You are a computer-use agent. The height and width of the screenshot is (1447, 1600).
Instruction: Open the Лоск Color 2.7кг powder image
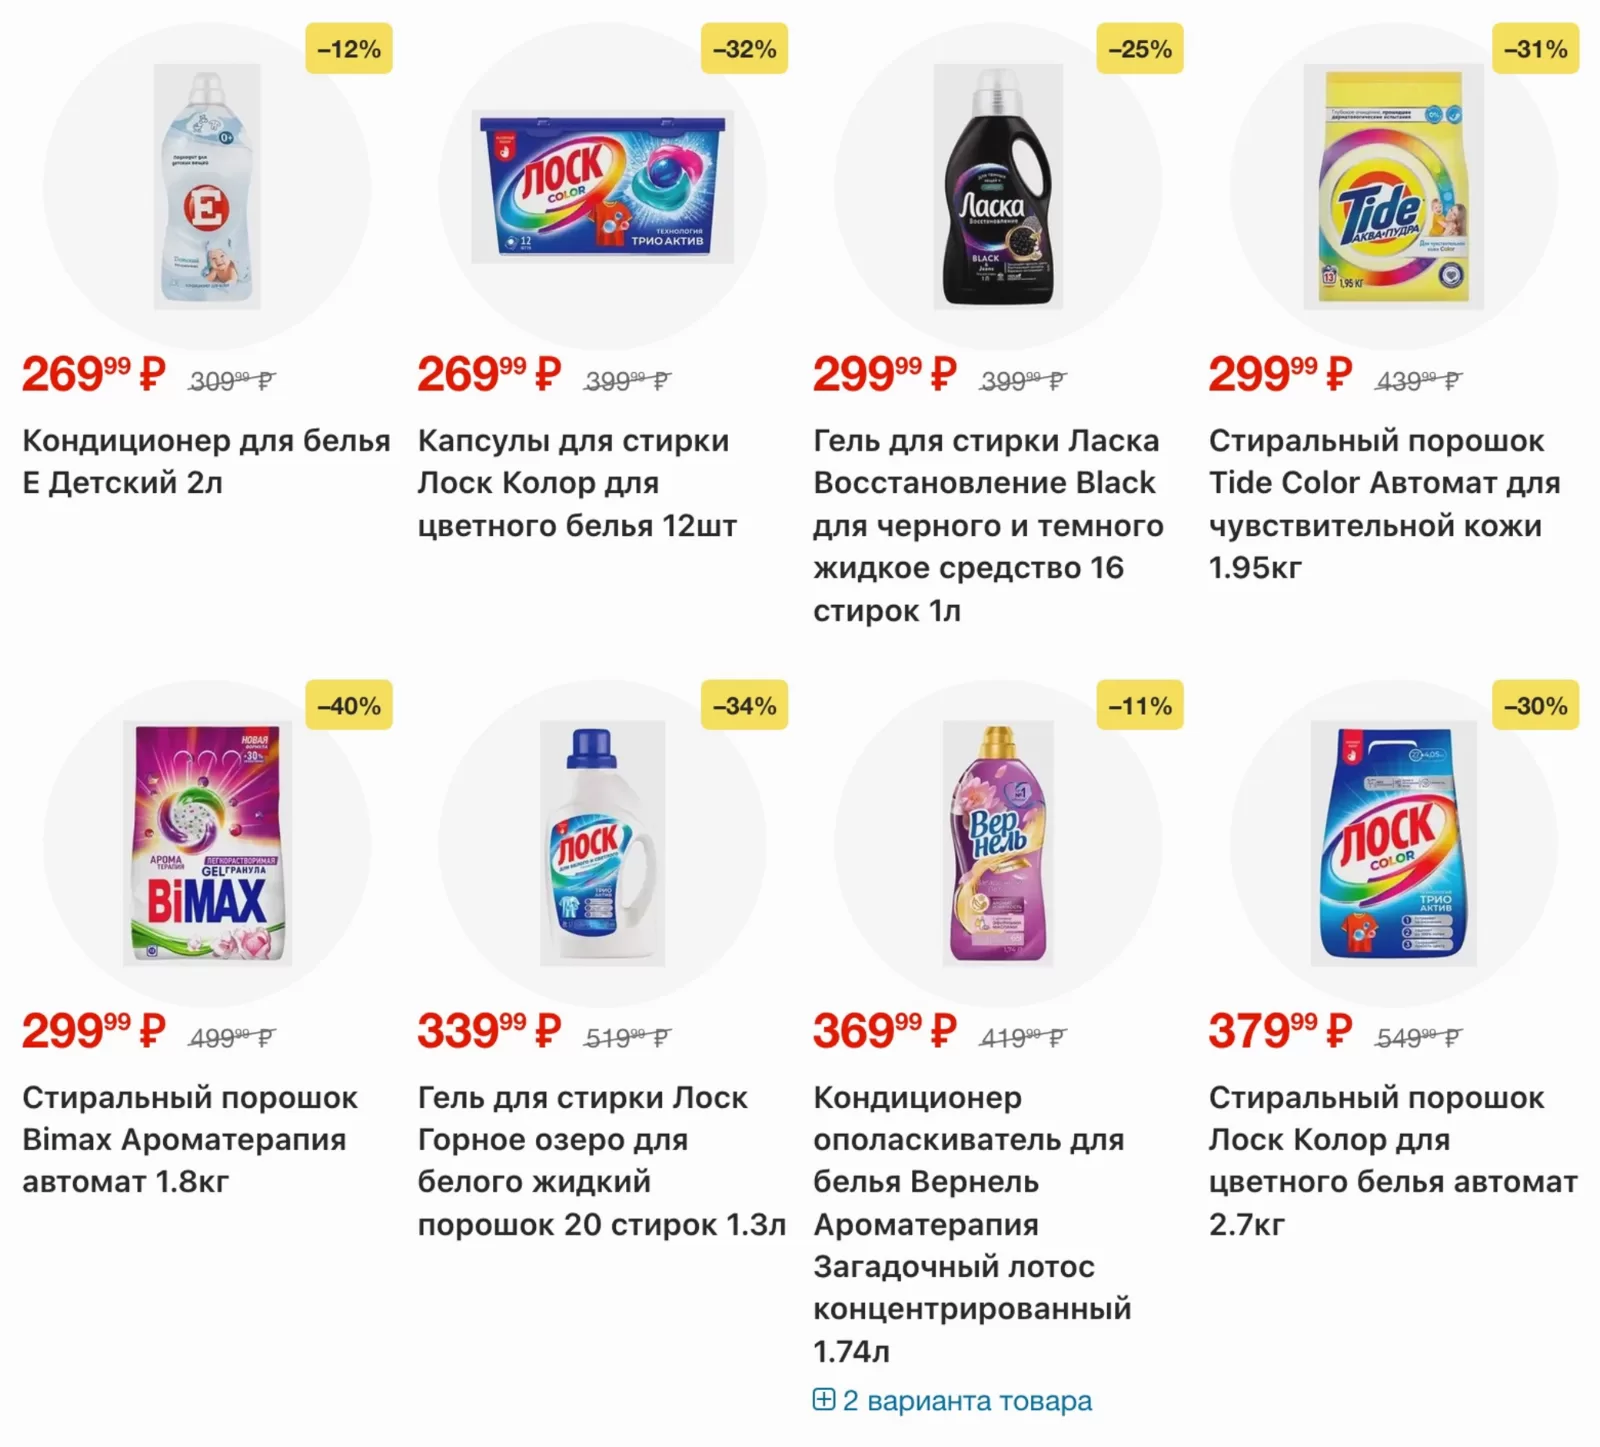(1394, 843)
